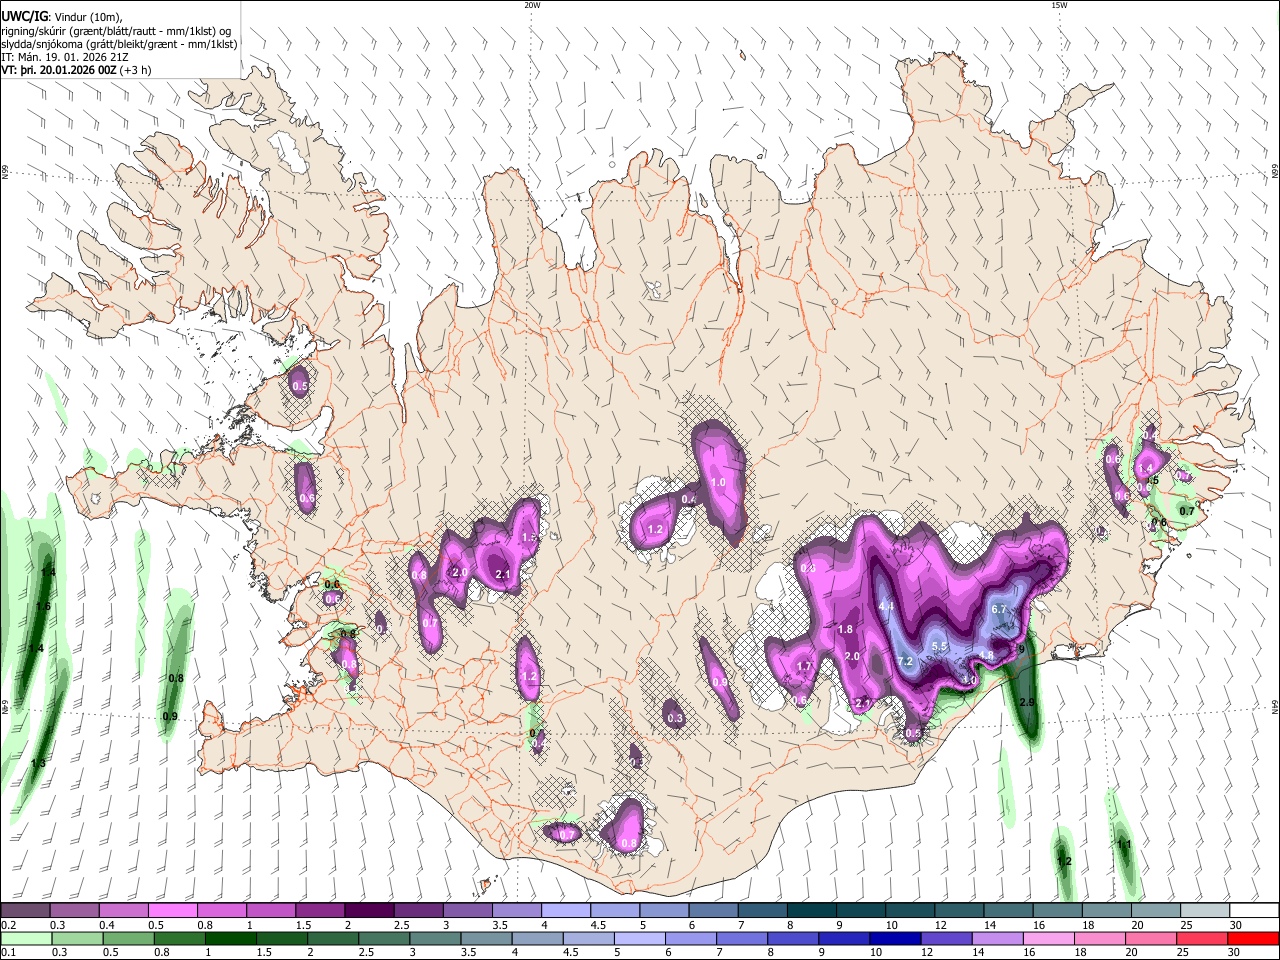Click the bright pink 0.5 swatch in snow legend
The width and height of the screenshot is (1280, 960).
tap(172, 911)
